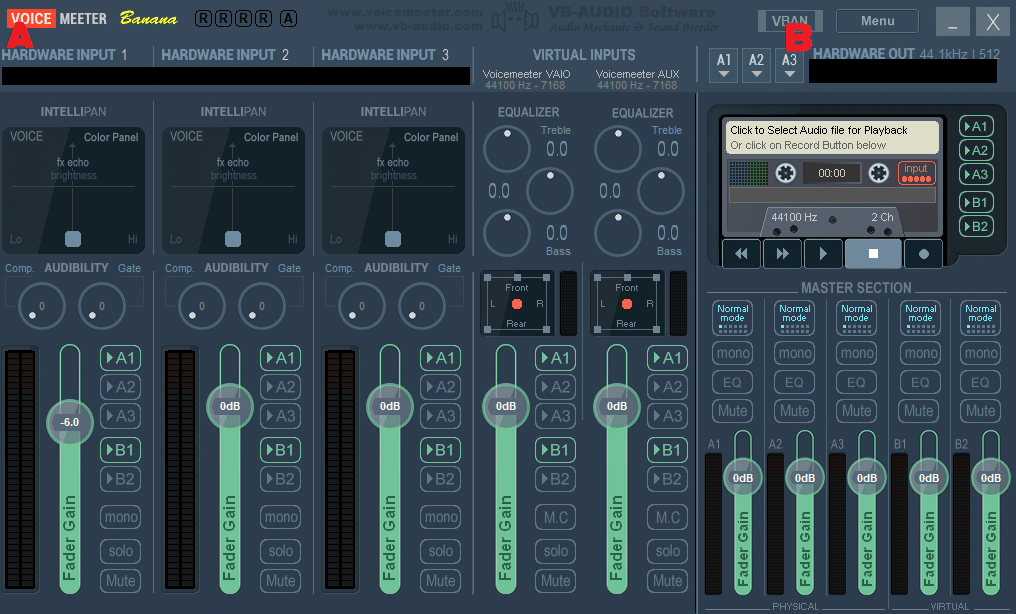Click Hardware Input 1 Color Panel label

(x=111, y=137)
